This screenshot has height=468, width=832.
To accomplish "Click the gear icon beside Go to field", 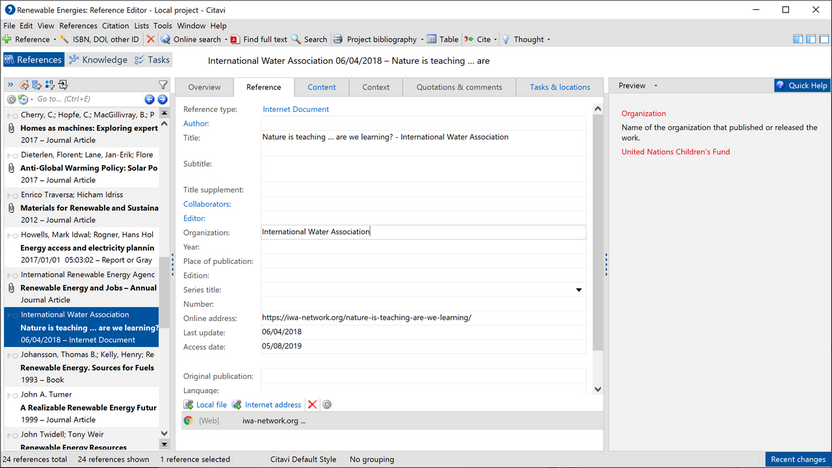I will tap(11, 99).
